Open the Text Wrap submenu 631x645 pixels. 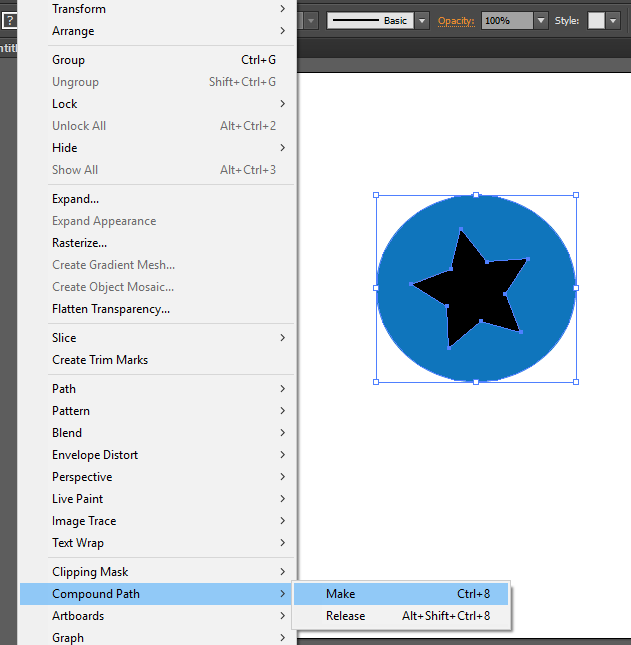pos(158,543)
